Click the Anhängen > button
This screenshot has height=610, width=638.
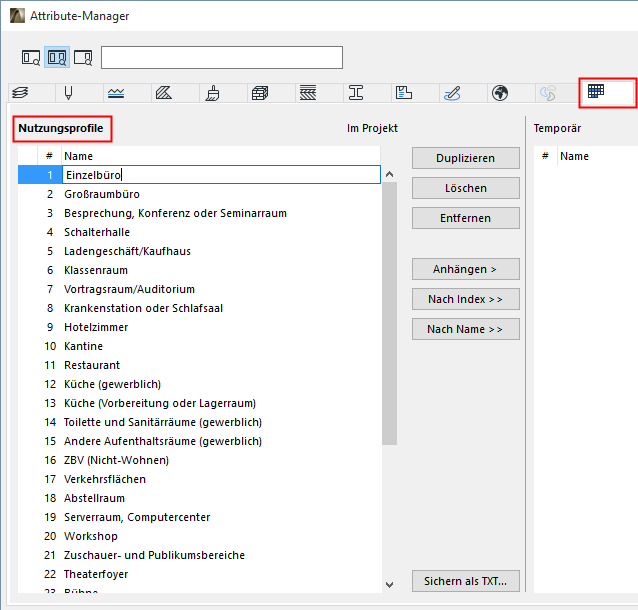pos(465,269)
